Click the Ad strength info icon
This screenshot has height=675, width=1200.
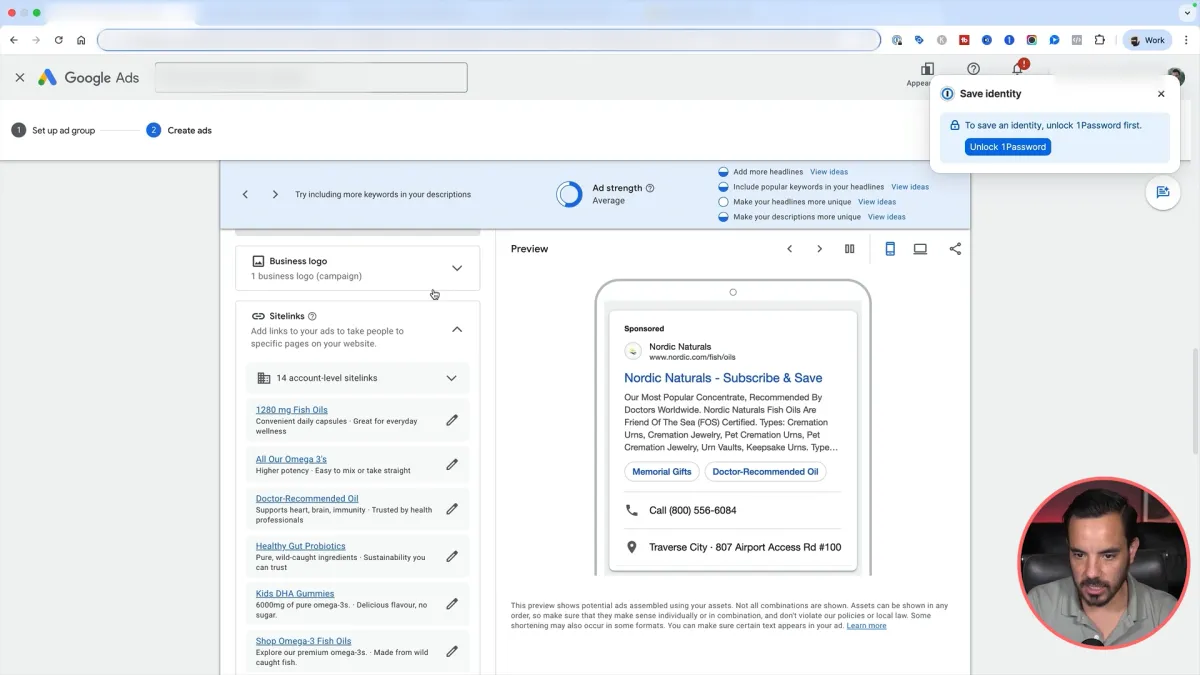(650, 188)
